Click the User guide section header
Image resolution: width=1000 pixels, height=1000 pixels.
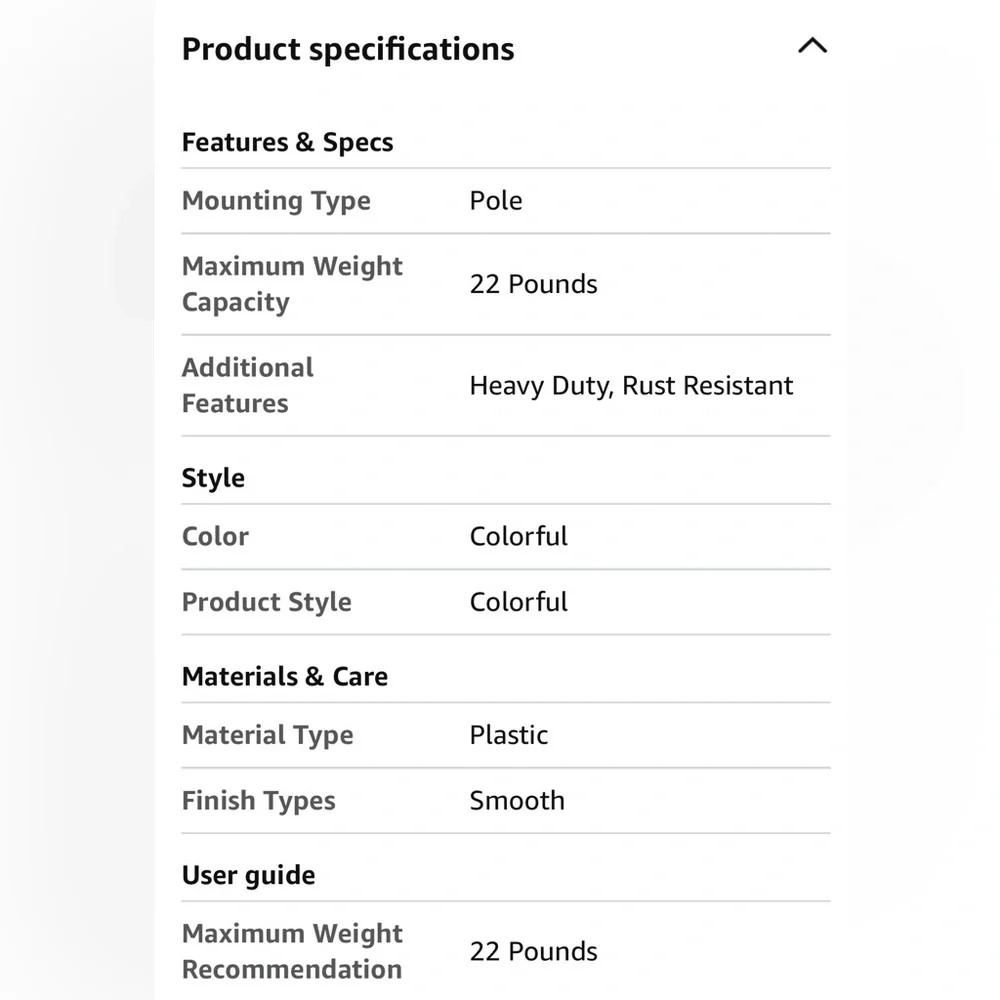(x=248, y=875)
